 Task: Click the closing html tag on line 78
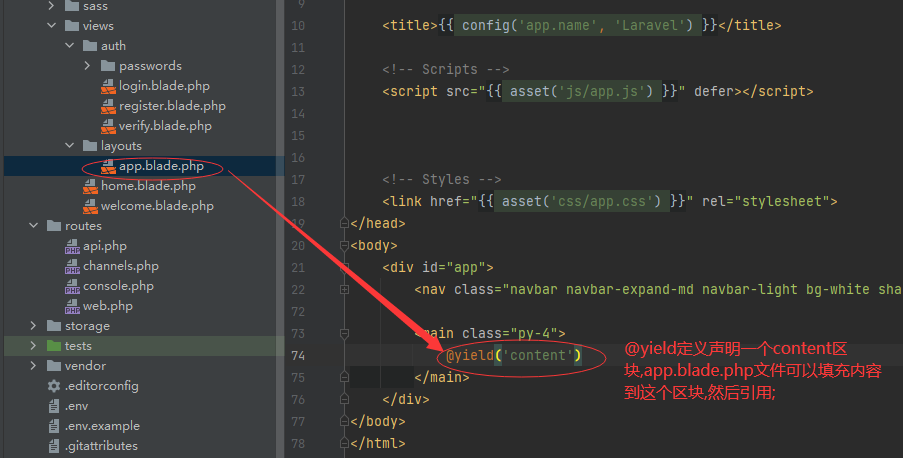click(x=378, y=444)
